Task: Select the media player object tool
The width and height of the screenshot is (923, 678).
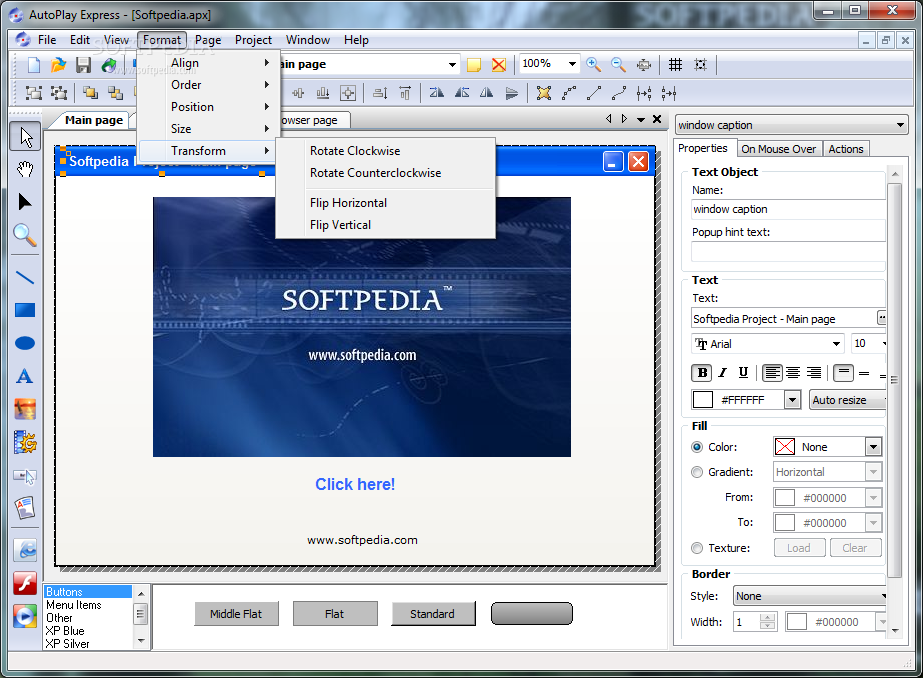Action: (25, 616)
